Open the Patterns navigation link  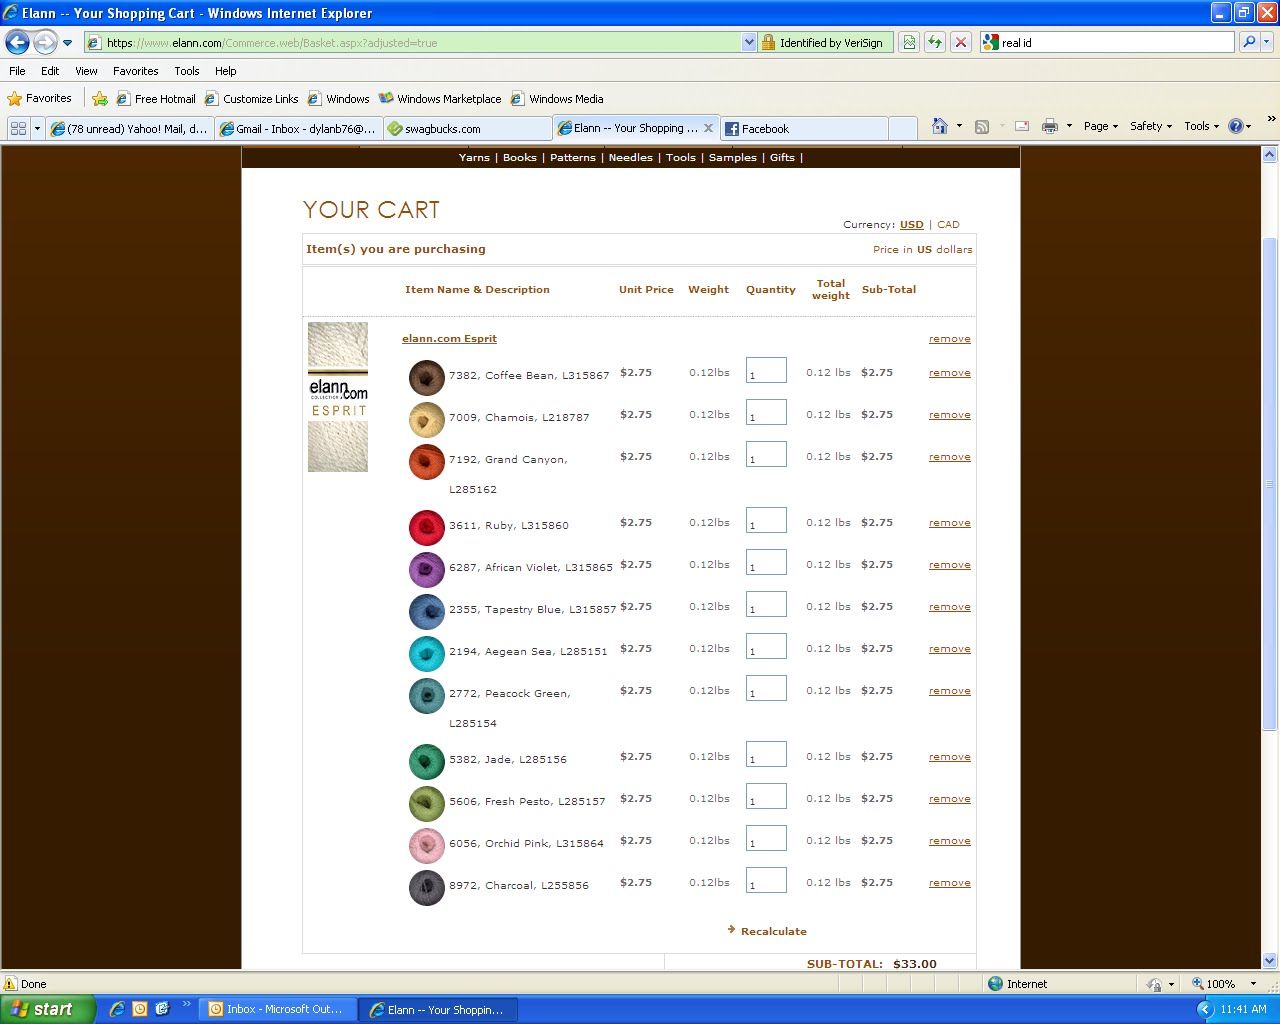tap(572, 158)
